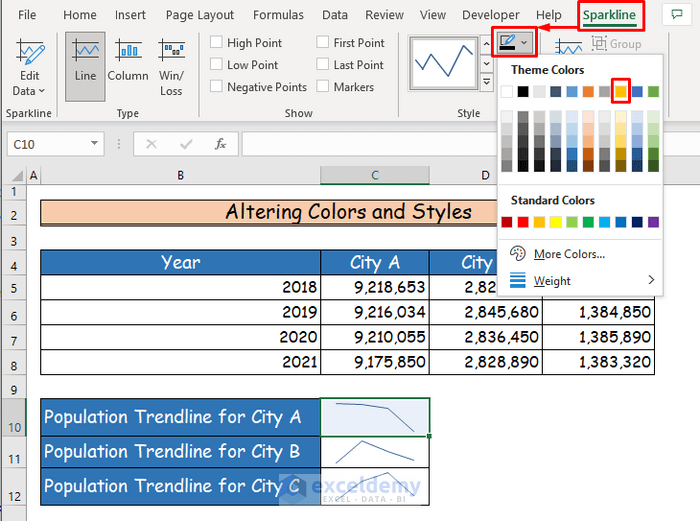Click the Weight line thickness icon
700x521 pixels.
(x=517, y=281)
